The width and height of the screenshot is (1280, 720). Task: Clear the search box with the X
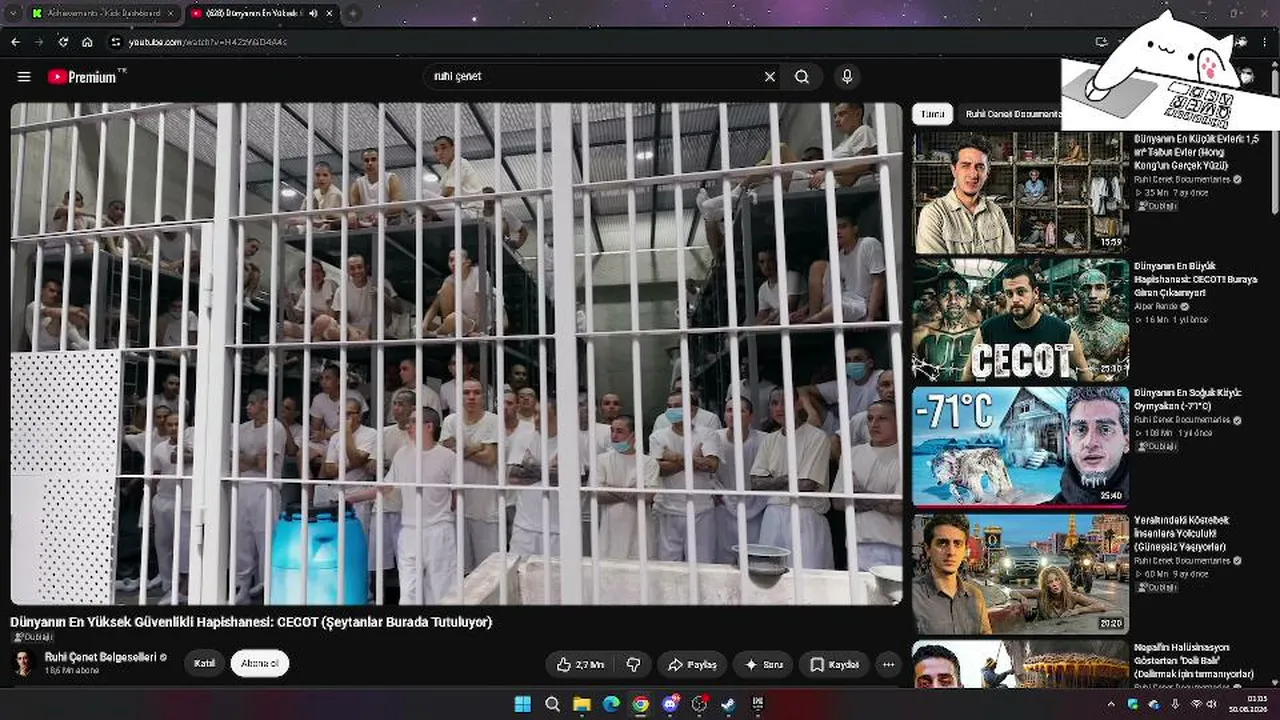coord(770,77)
